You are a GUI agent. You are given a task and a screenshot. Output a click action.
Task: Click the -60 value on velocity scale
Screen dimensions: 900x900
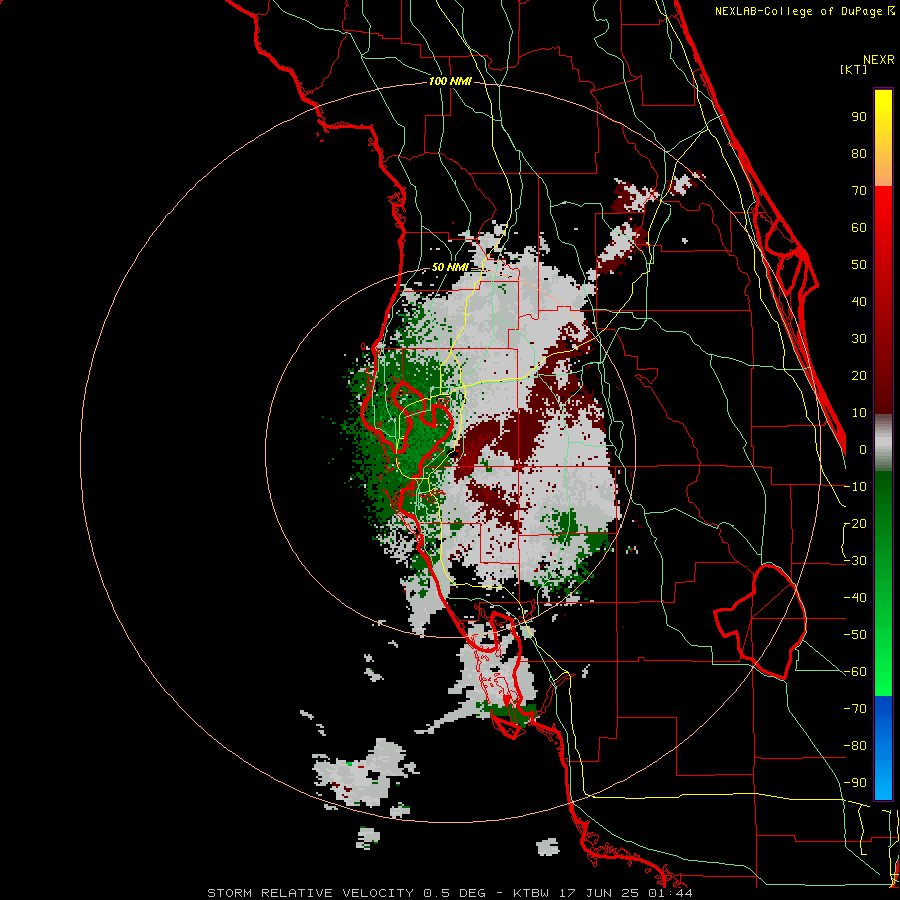click(855, 672)
